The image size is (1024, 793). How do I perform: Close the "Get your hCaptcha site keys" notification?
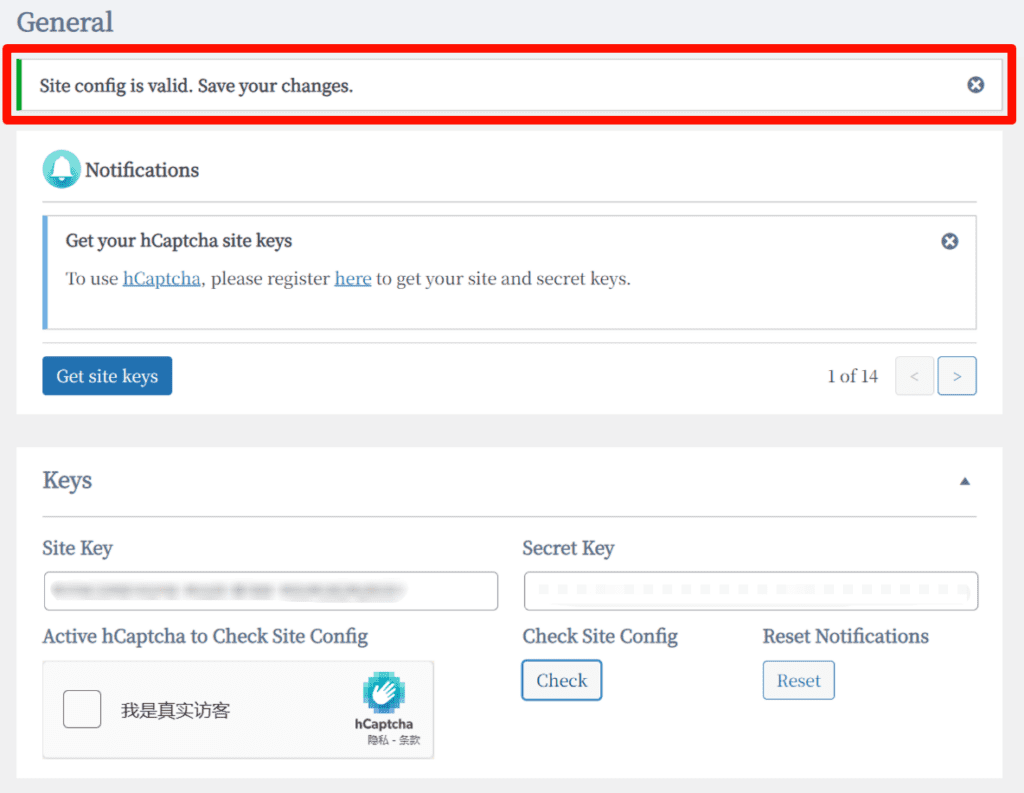pos(950,241)
